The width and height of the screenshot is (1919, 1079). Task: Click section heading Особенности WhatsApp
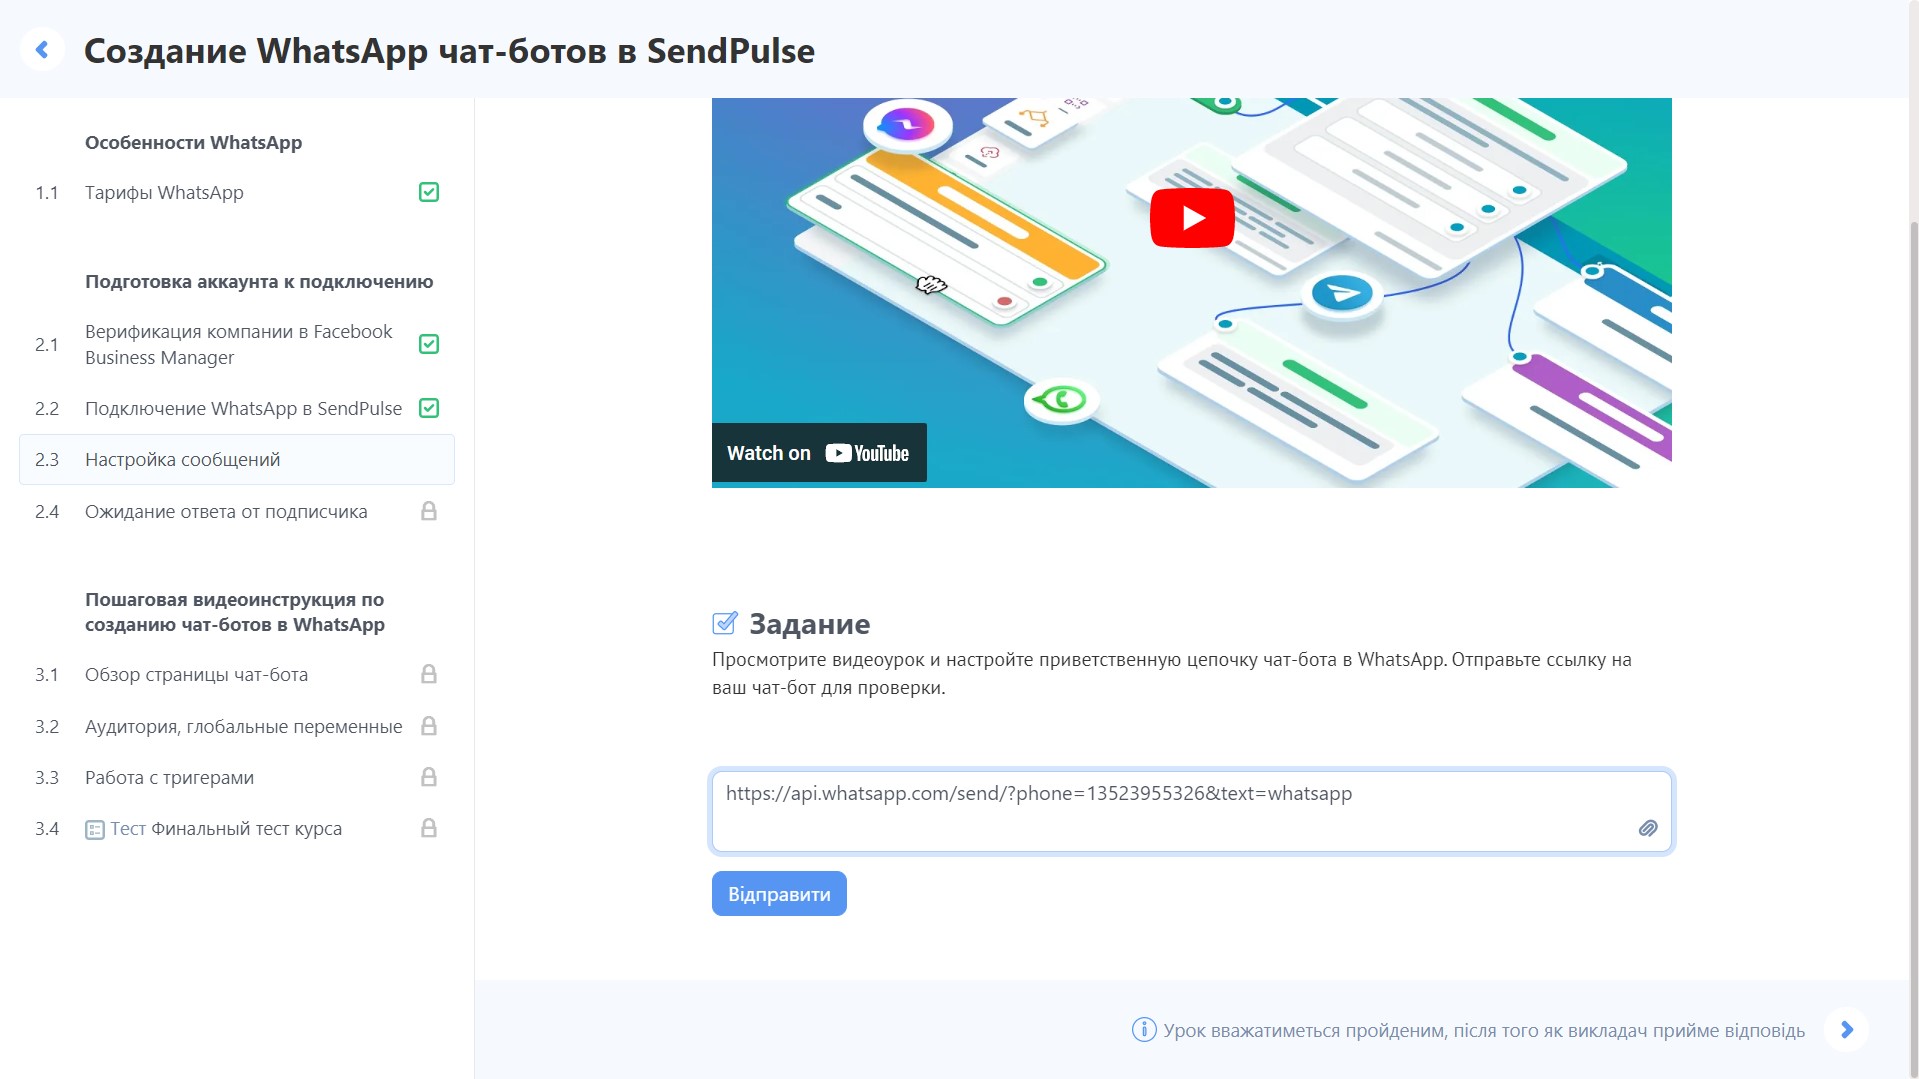pos(194,143)
